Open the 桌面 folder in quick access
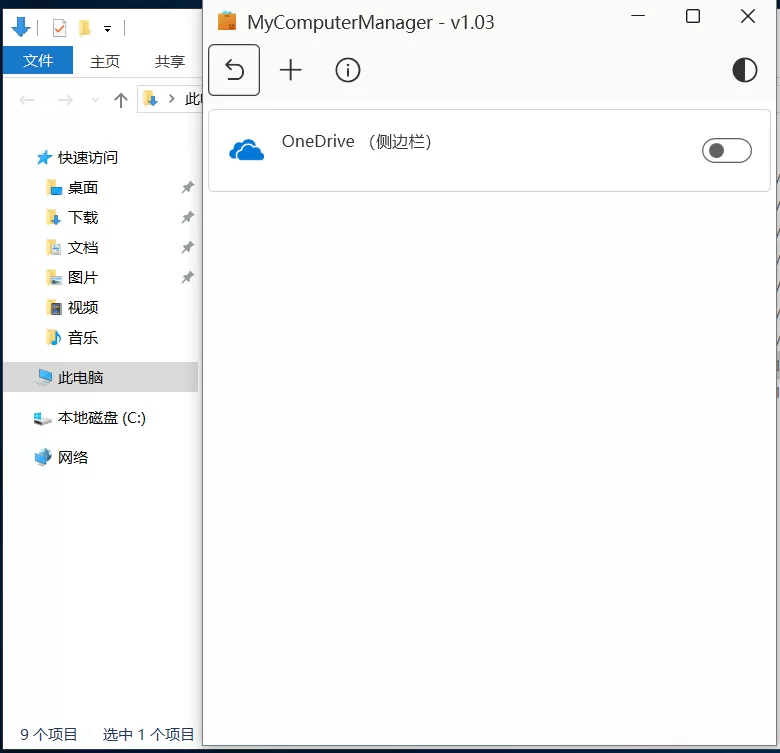The height and width of the screenshot is (753, 780). coord(73,188)
